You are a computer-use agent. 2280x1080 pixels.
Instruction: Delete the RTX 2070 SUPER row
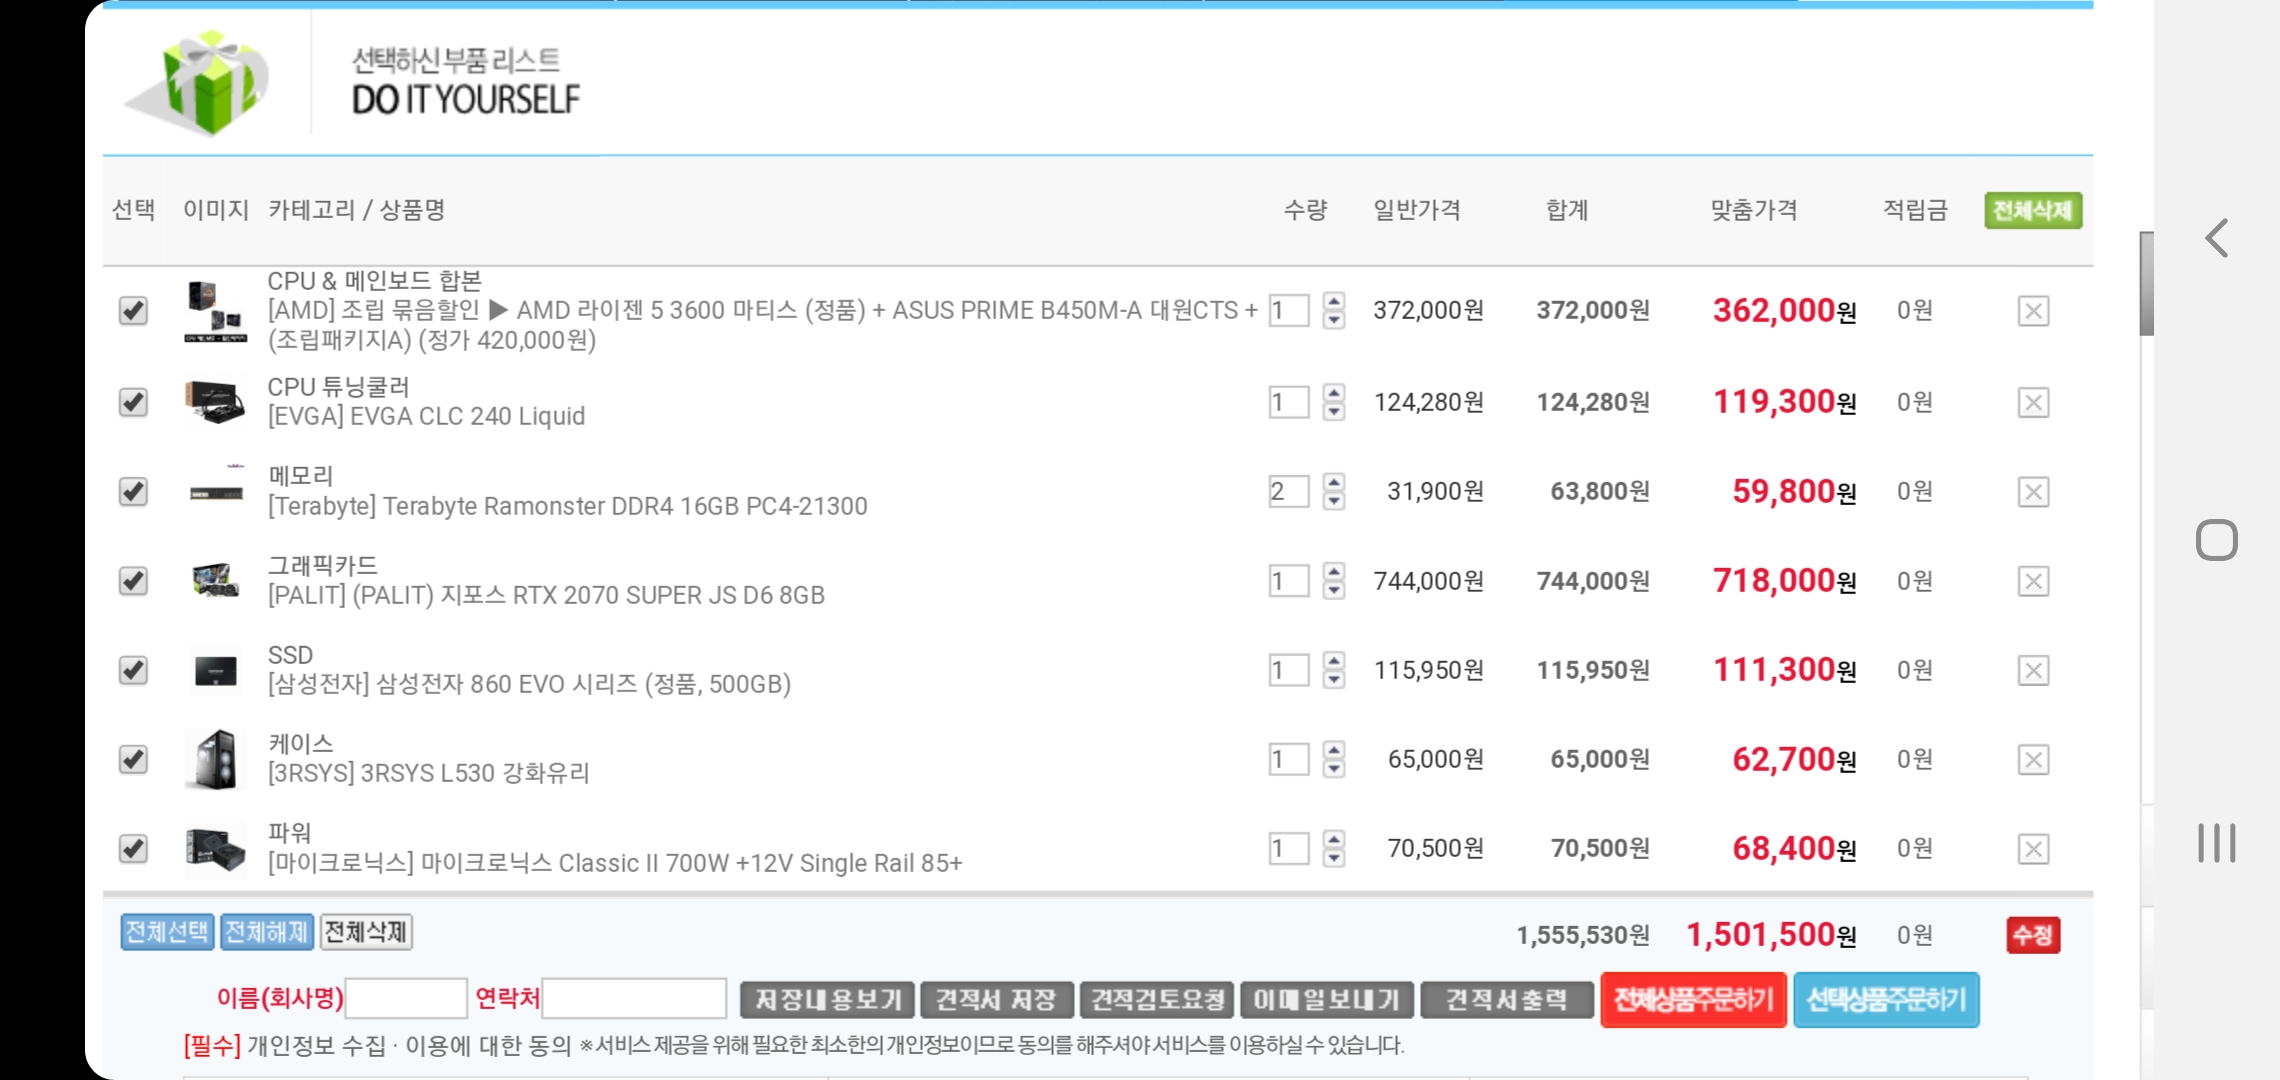(x=2033, y=581)
